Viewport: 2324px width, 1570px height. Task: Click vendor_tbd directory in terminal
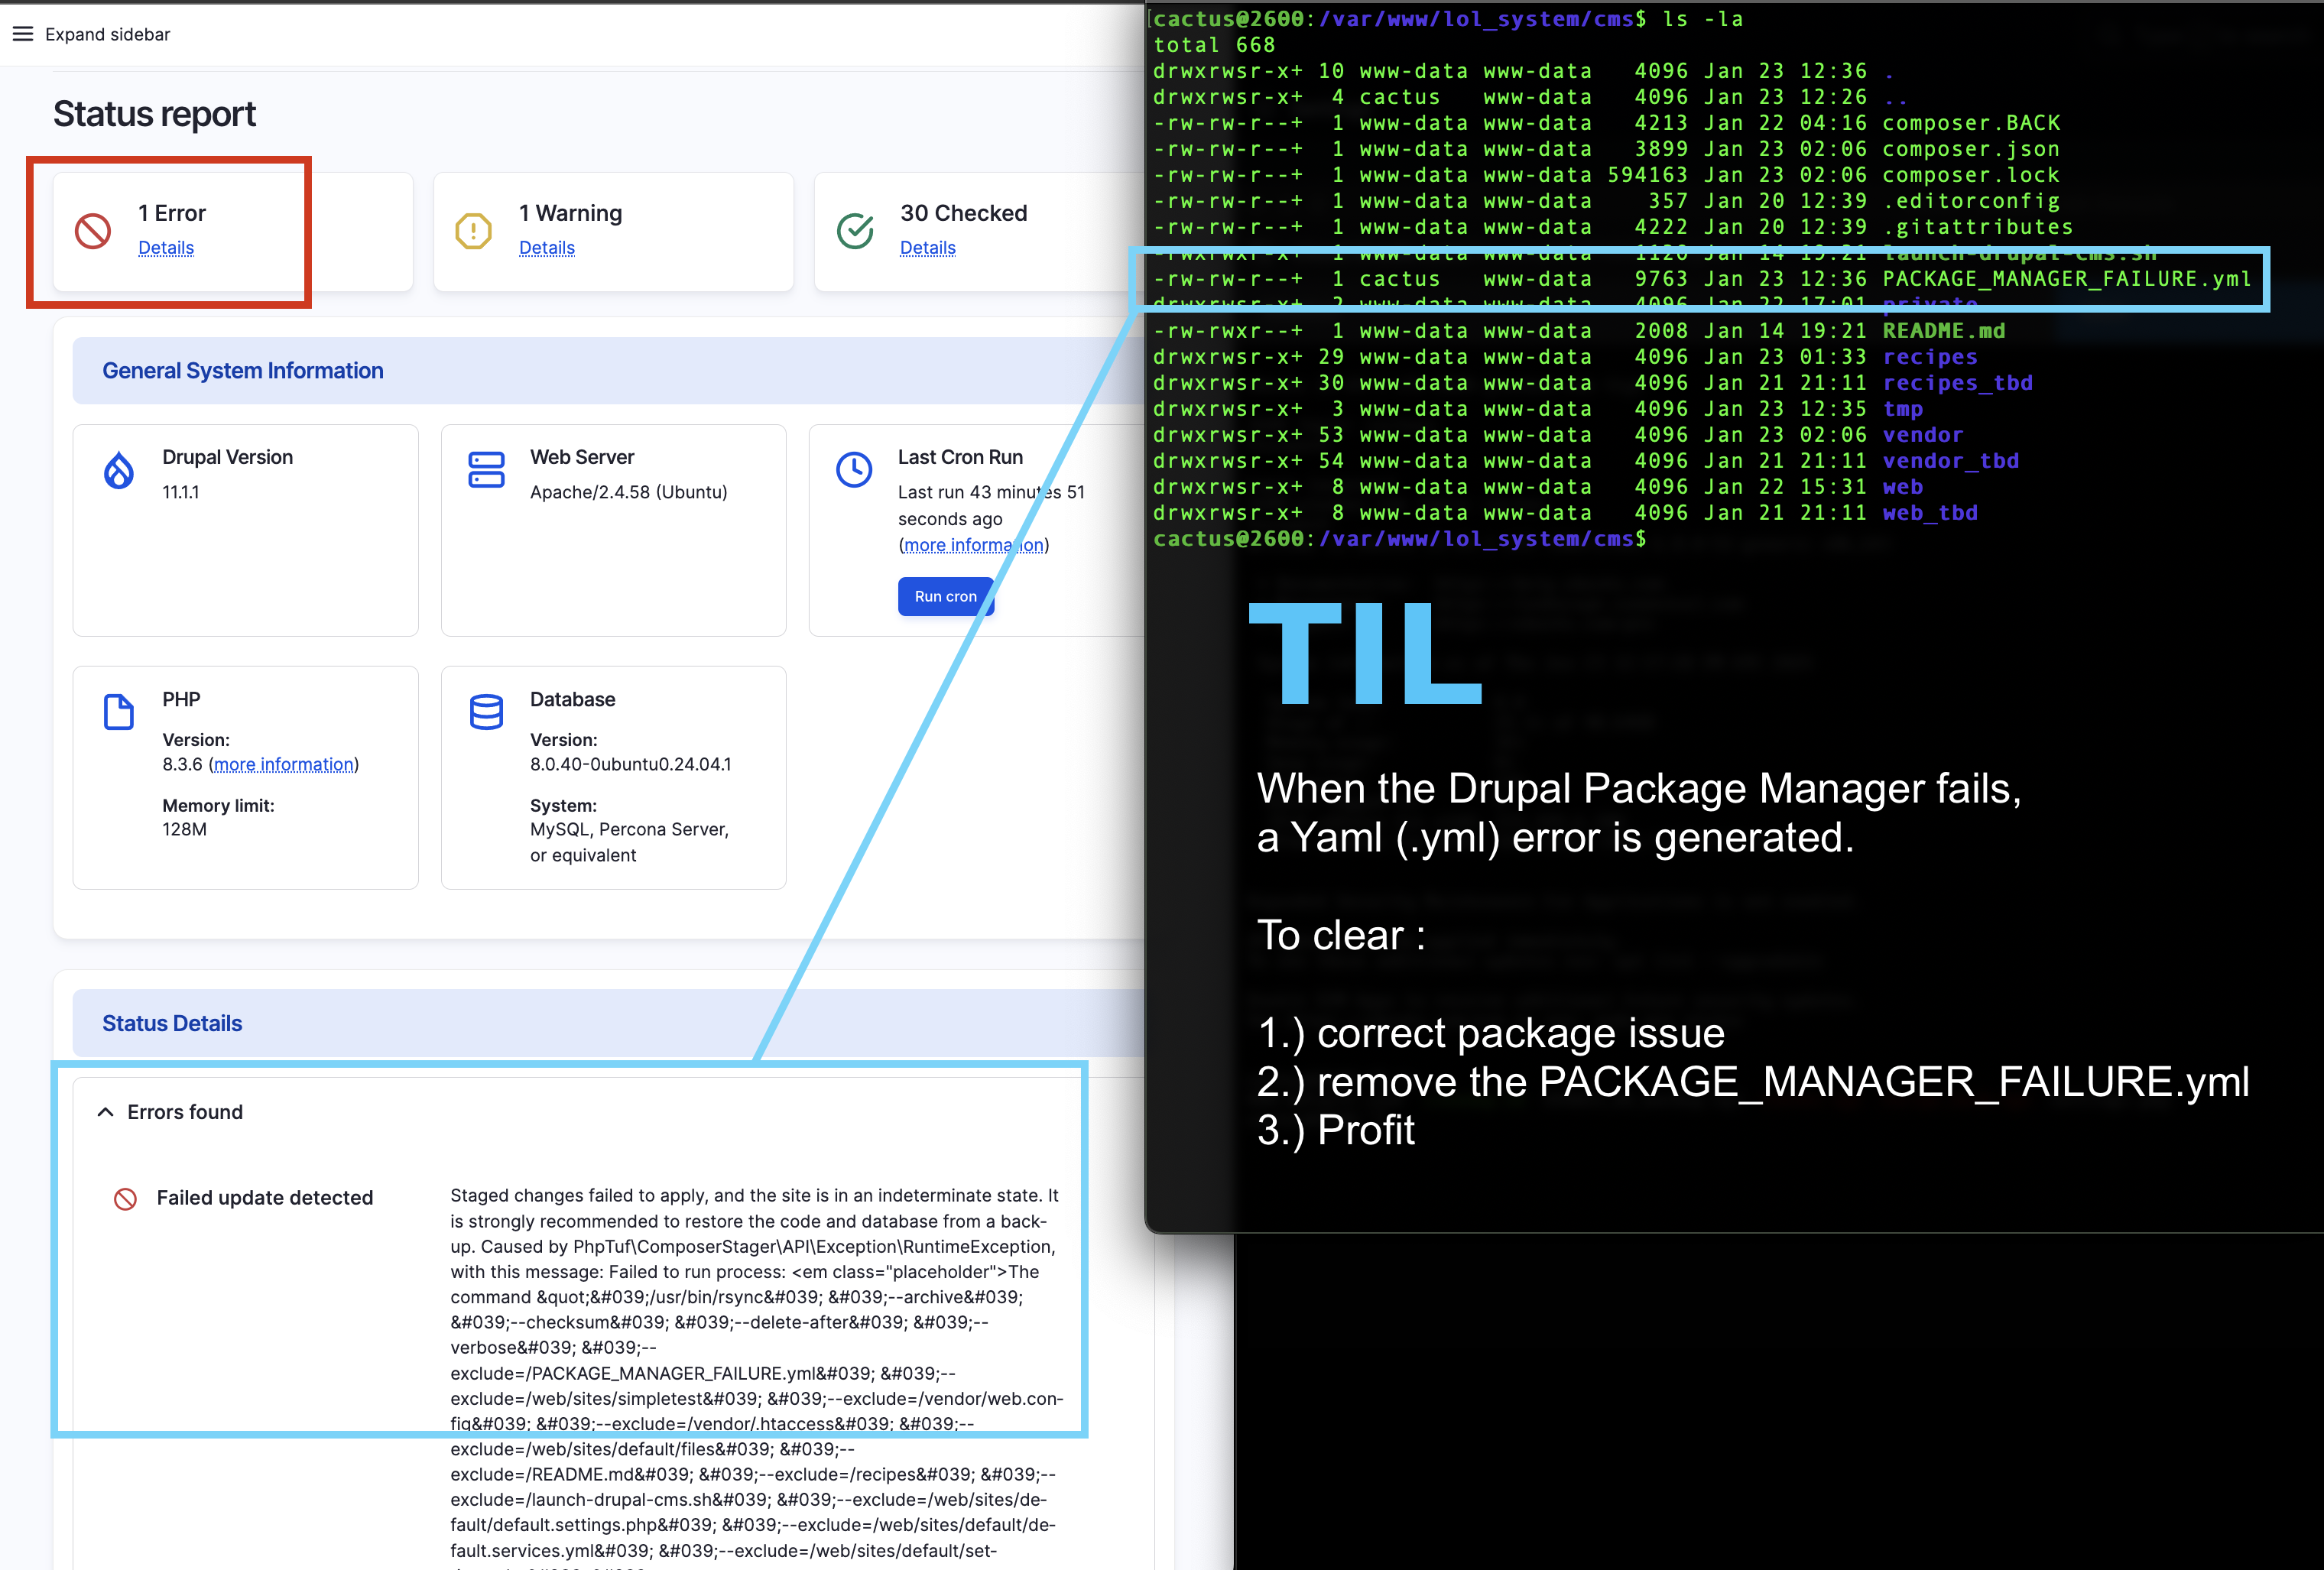pos(1951,461)
